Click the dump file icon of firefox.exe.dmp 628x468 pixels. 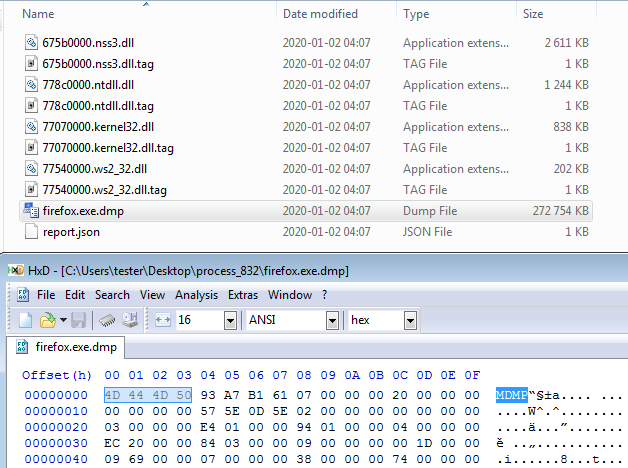(31, 211)
